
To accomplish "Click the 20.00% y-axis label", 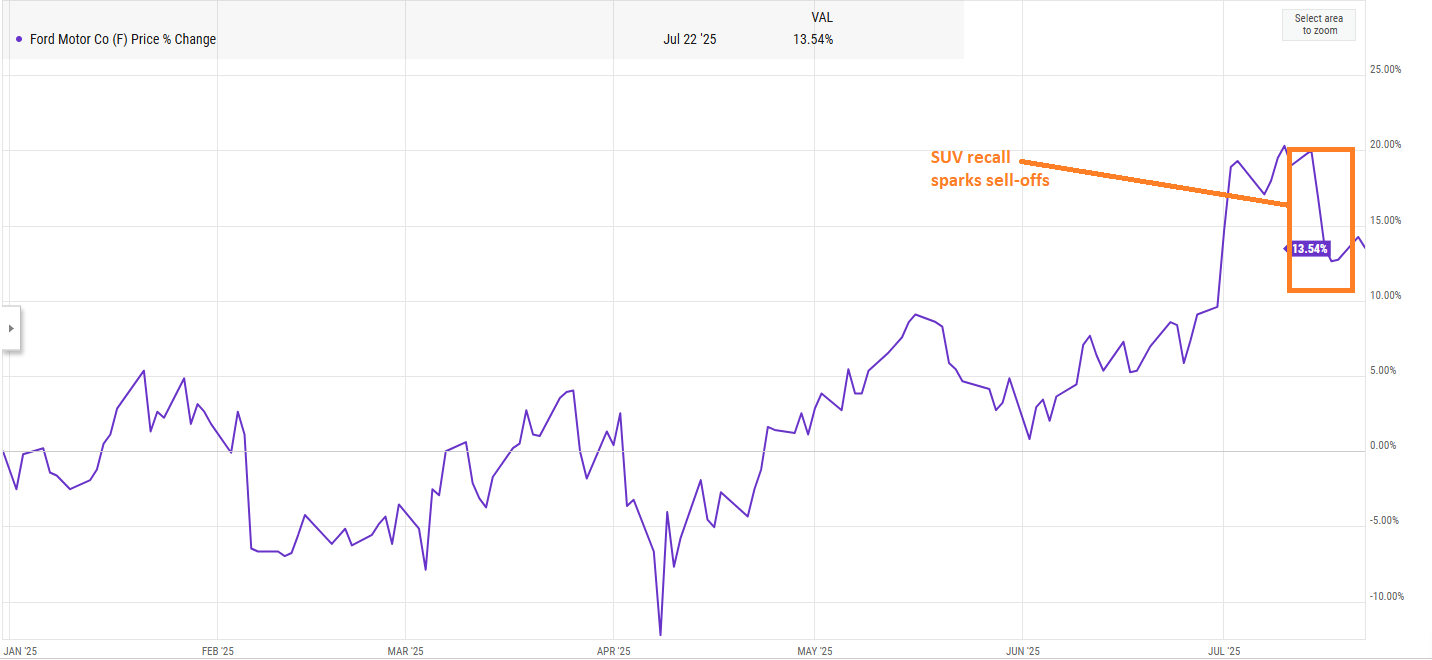I will [1386, 144].
